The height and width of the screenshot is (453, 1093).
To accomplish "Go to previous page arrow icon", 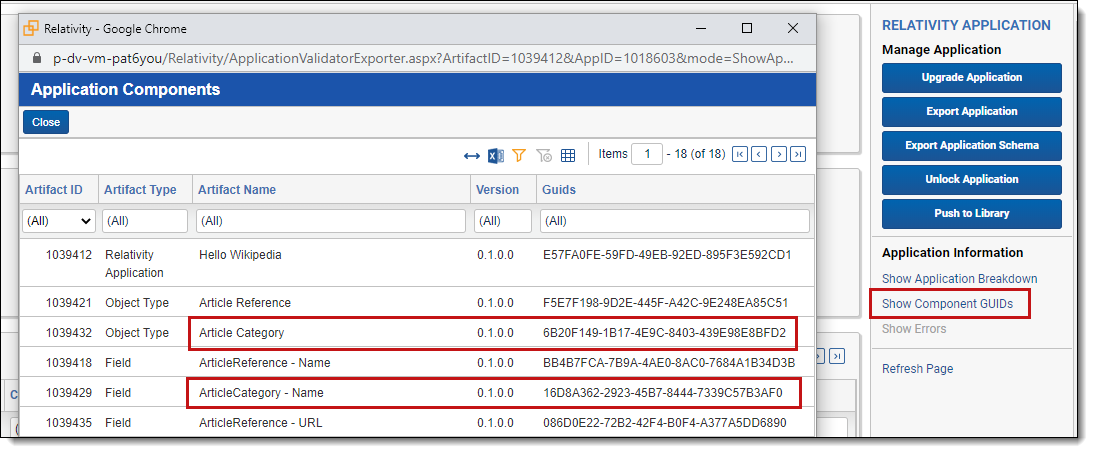I will pyautogui.click(x=759, y=154).
